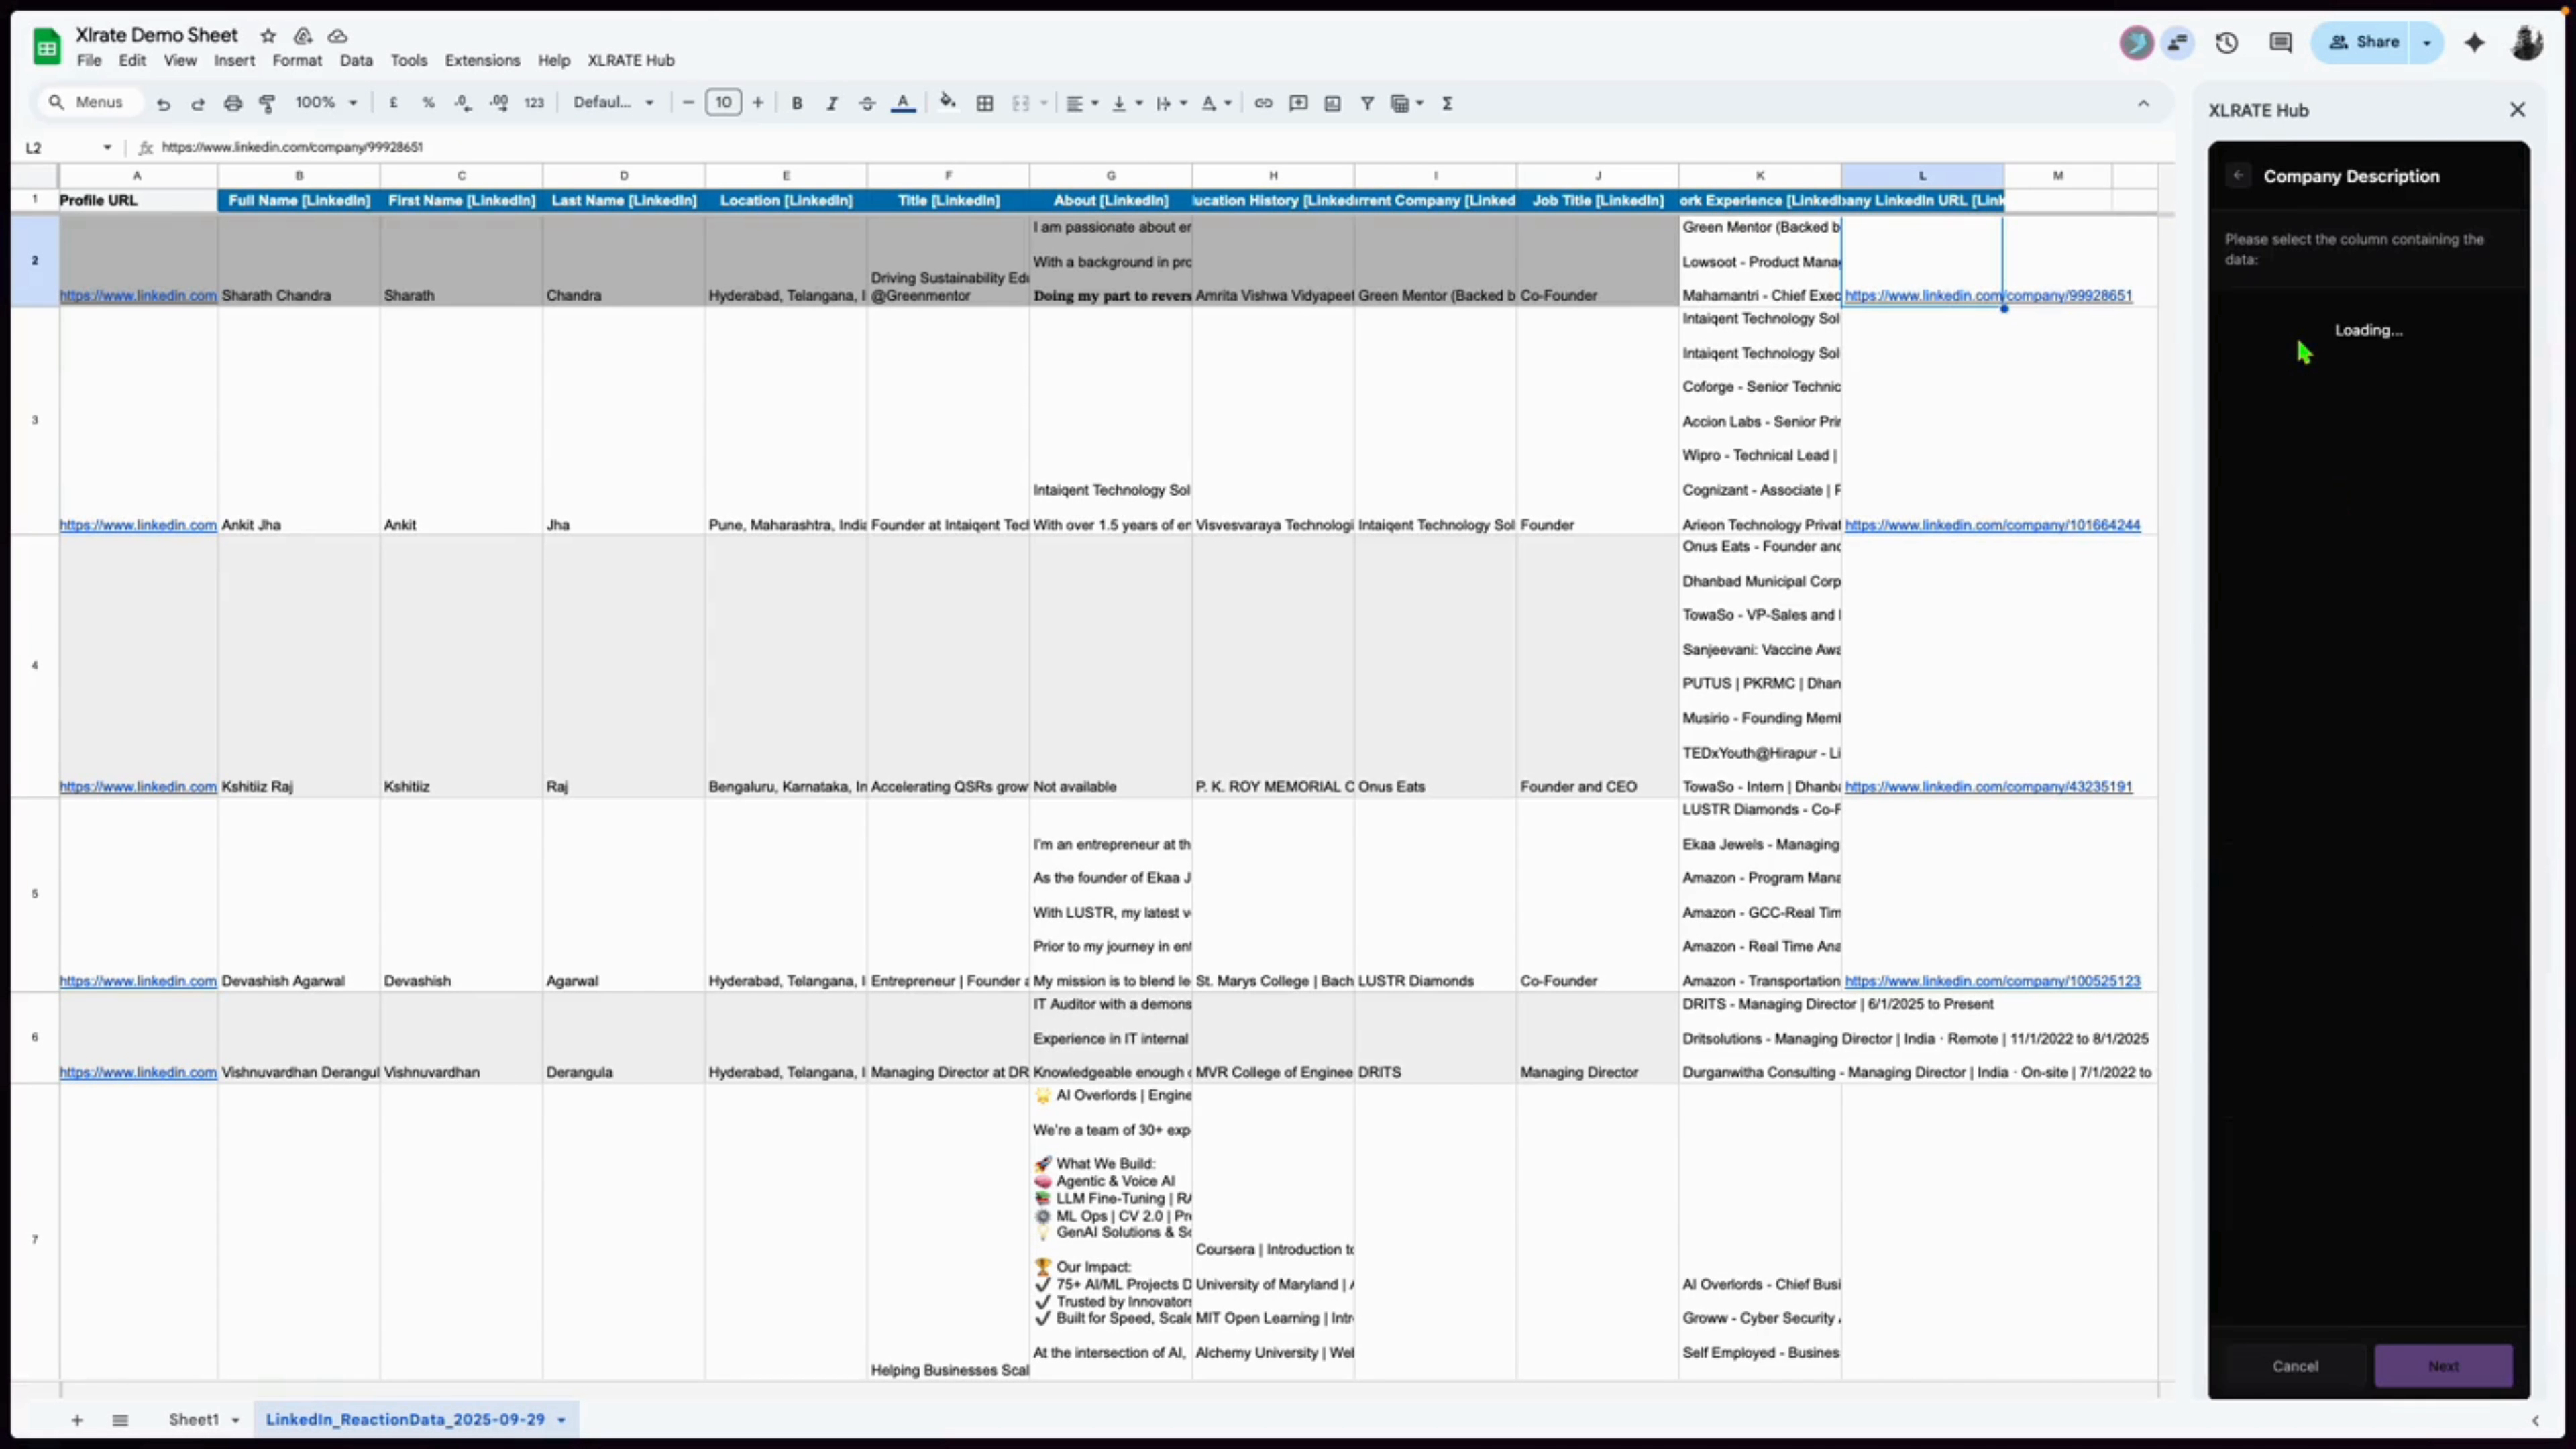Print the spreadsheet
The height and width of the screenshot is (1449, 2576).
[x=232, y=103]
